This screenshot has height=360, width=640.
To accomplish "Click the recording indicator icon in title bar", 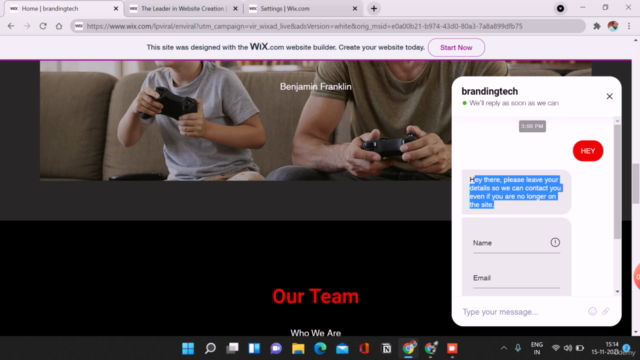I will coord(560,9).
